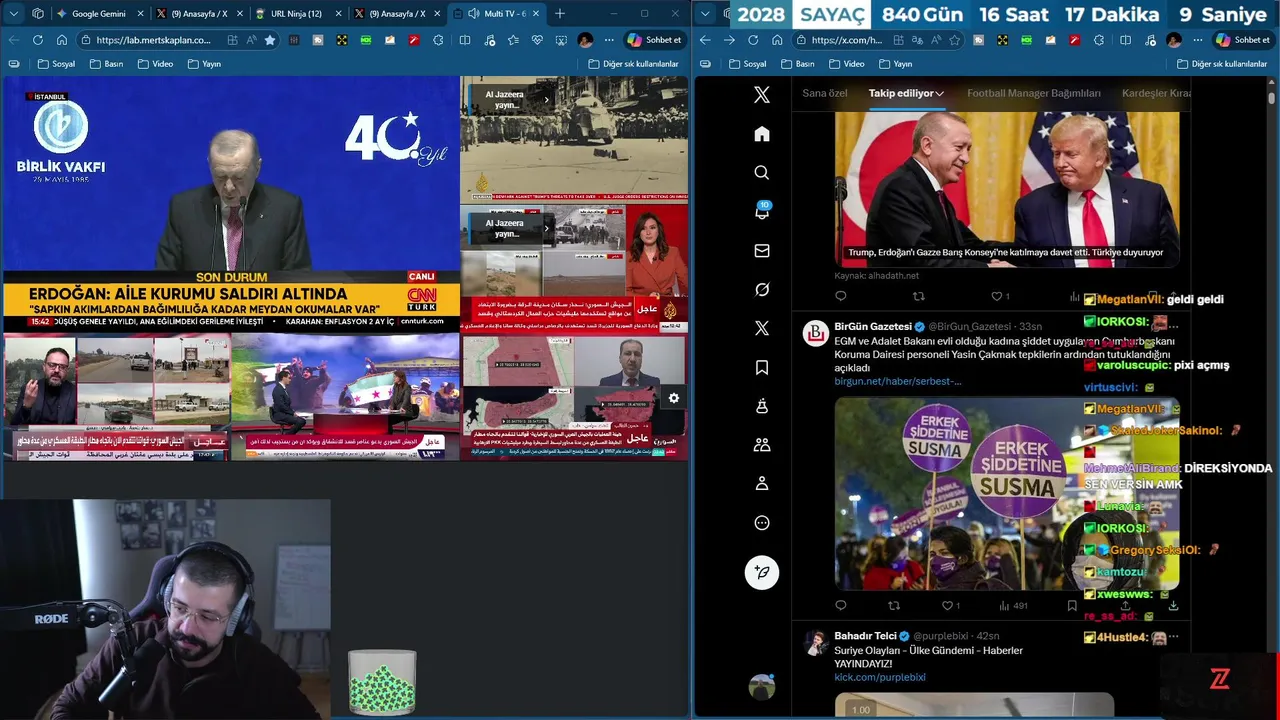Open Multi TV settings gear icon
The width and height of the screenshot is (1280, 720).
pyautogui.click(x=674, y=398)
